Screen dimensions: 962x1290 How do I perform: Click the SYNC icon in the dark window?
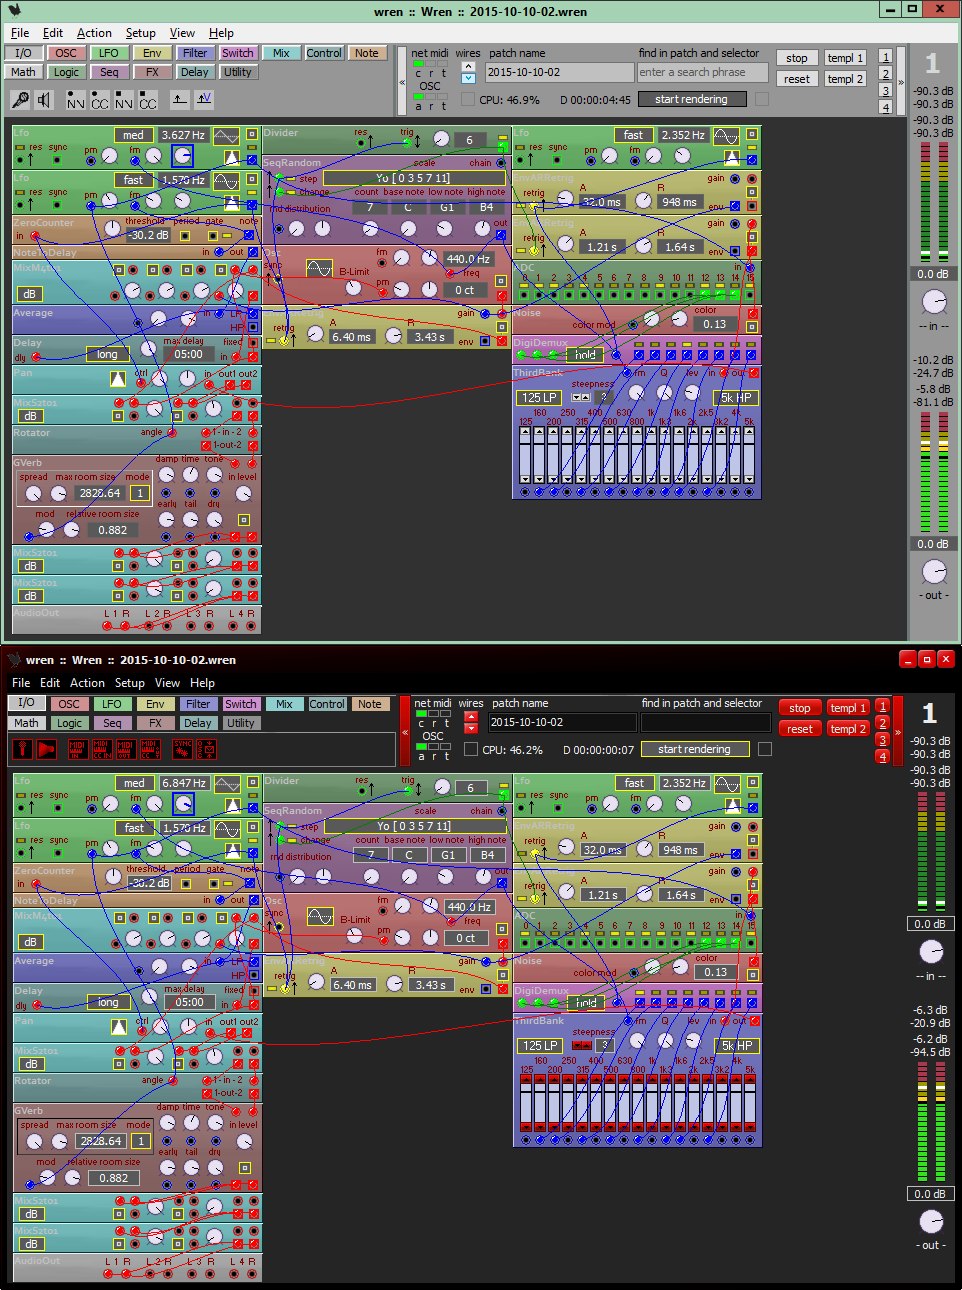[182, 748]
